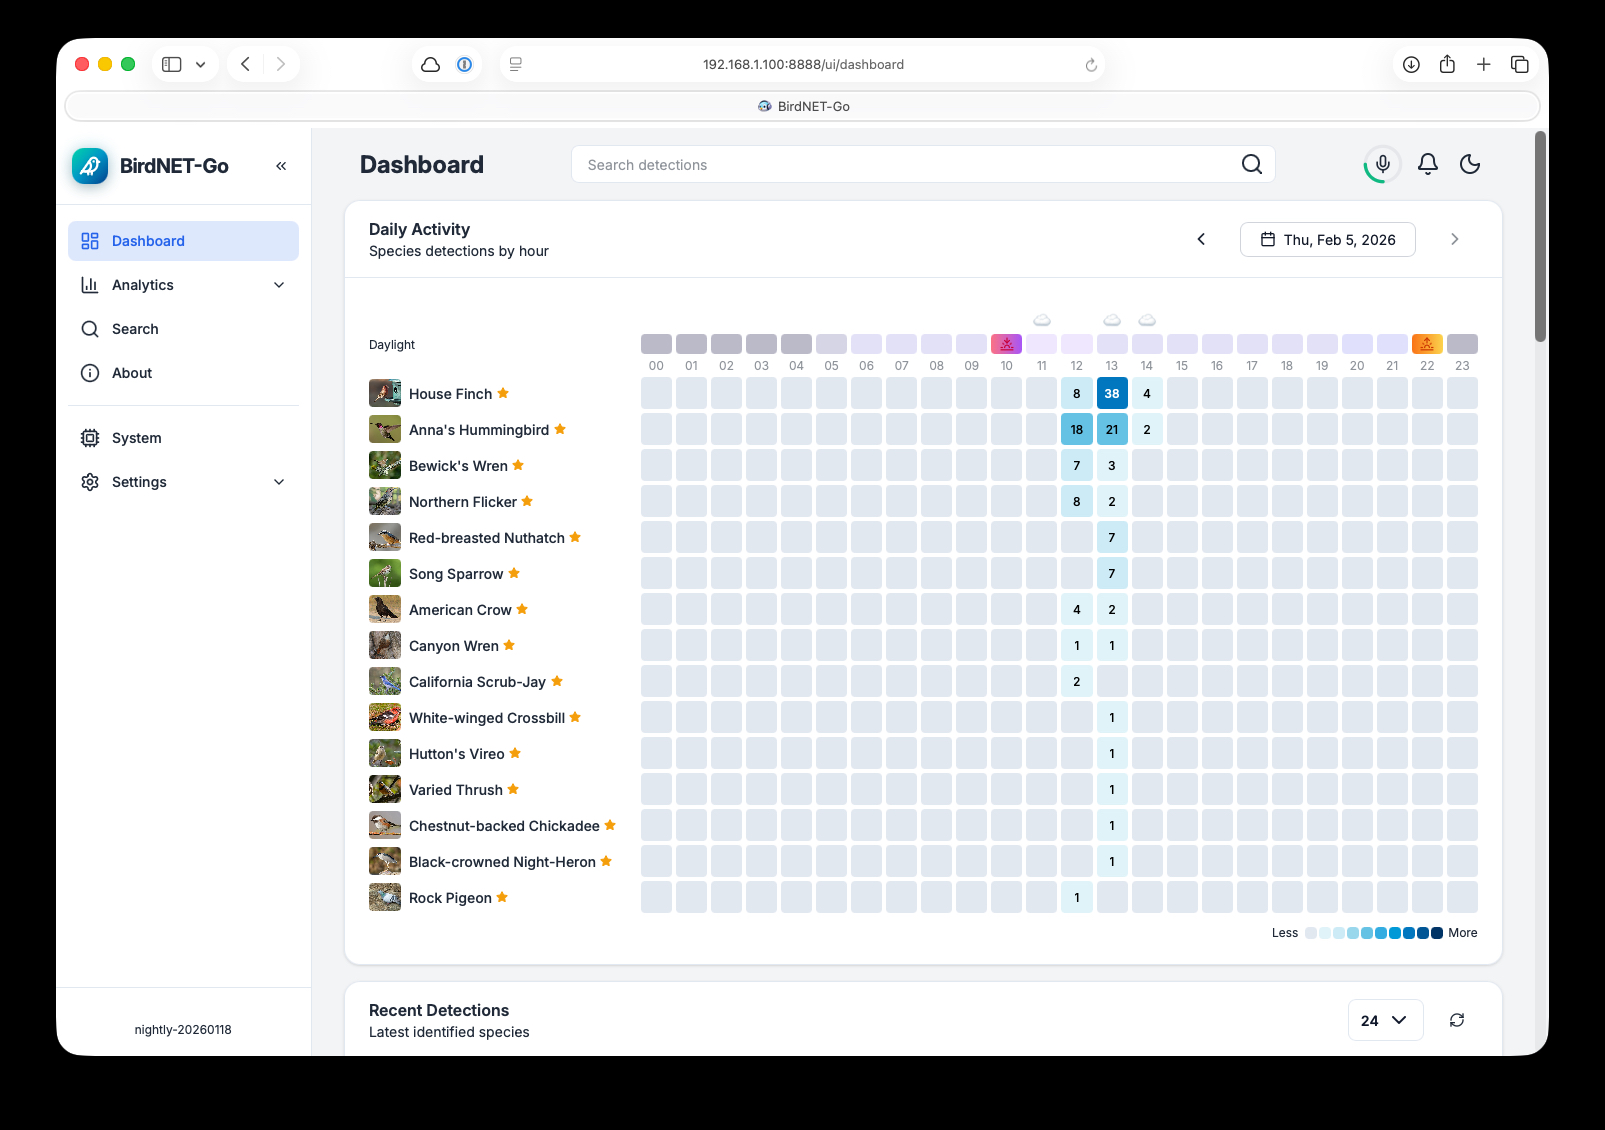Toggle favorite star for House Finch
The height and width of the screenshot is (1130, 1605).
pos(503,393)
